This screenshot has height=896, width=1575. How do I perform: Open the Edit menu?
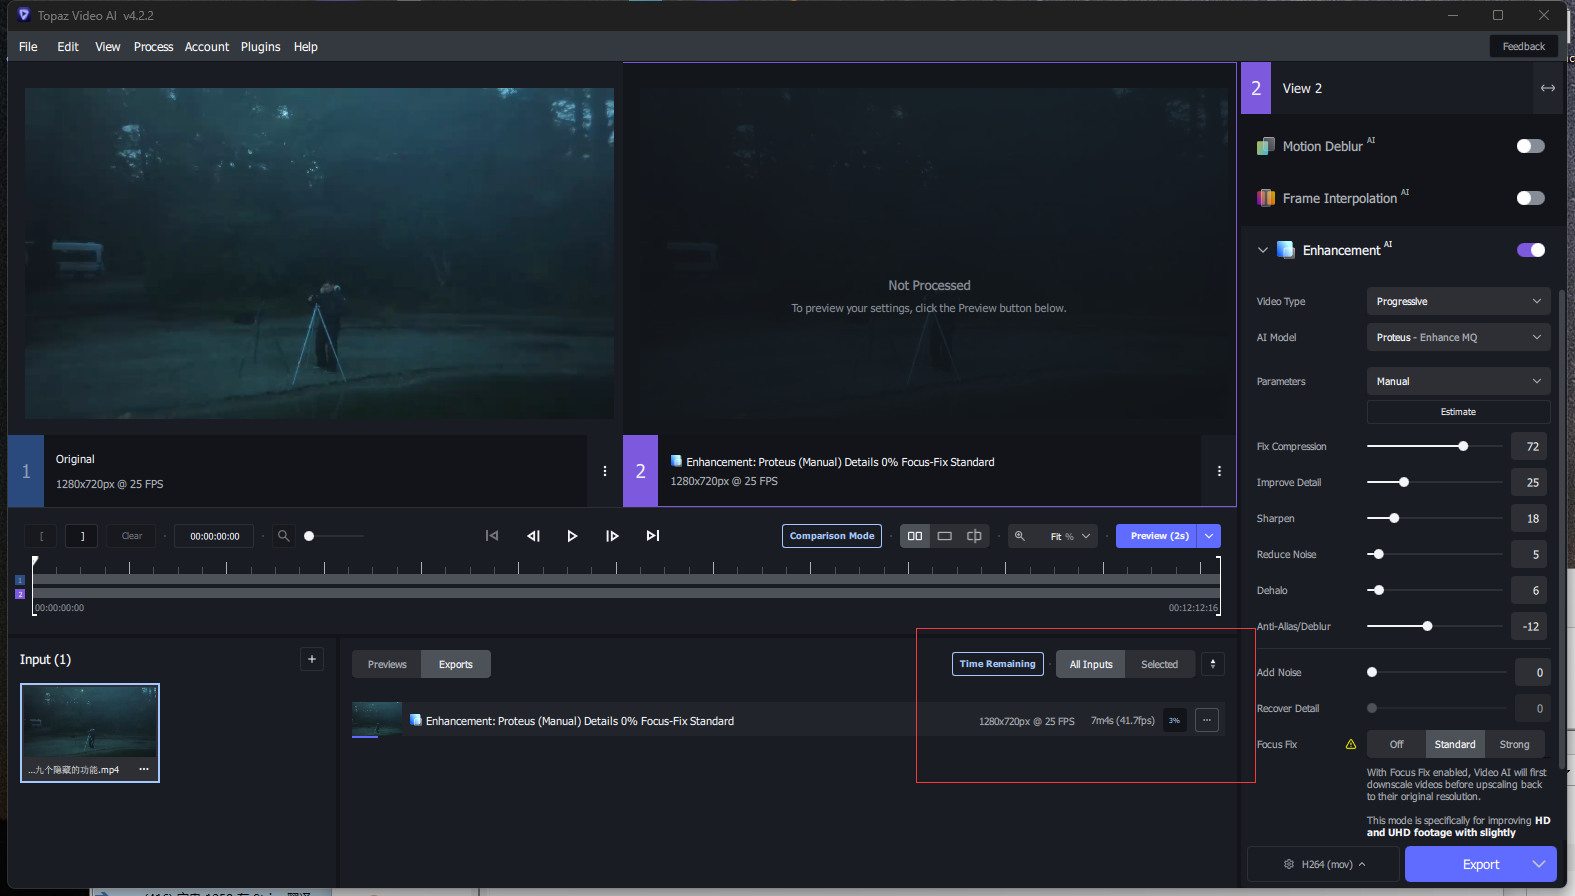coord(68,47)
